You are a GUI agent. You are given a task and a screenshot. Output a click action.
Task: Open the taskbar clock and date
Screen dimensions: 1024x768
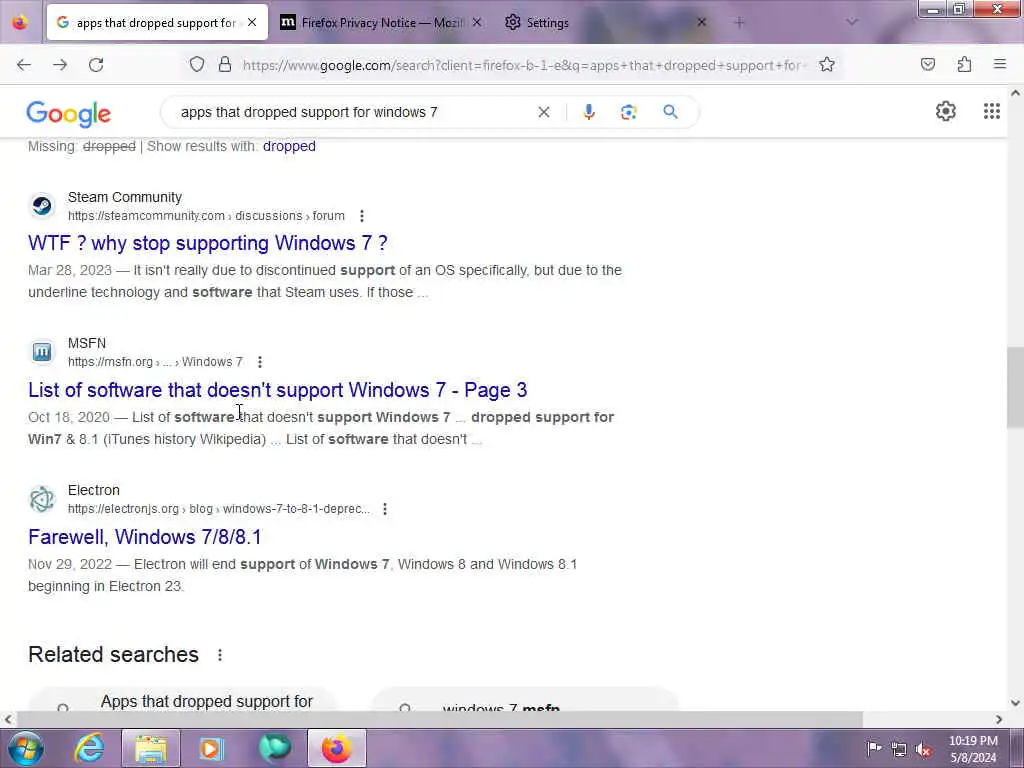[x=973, y=749]
